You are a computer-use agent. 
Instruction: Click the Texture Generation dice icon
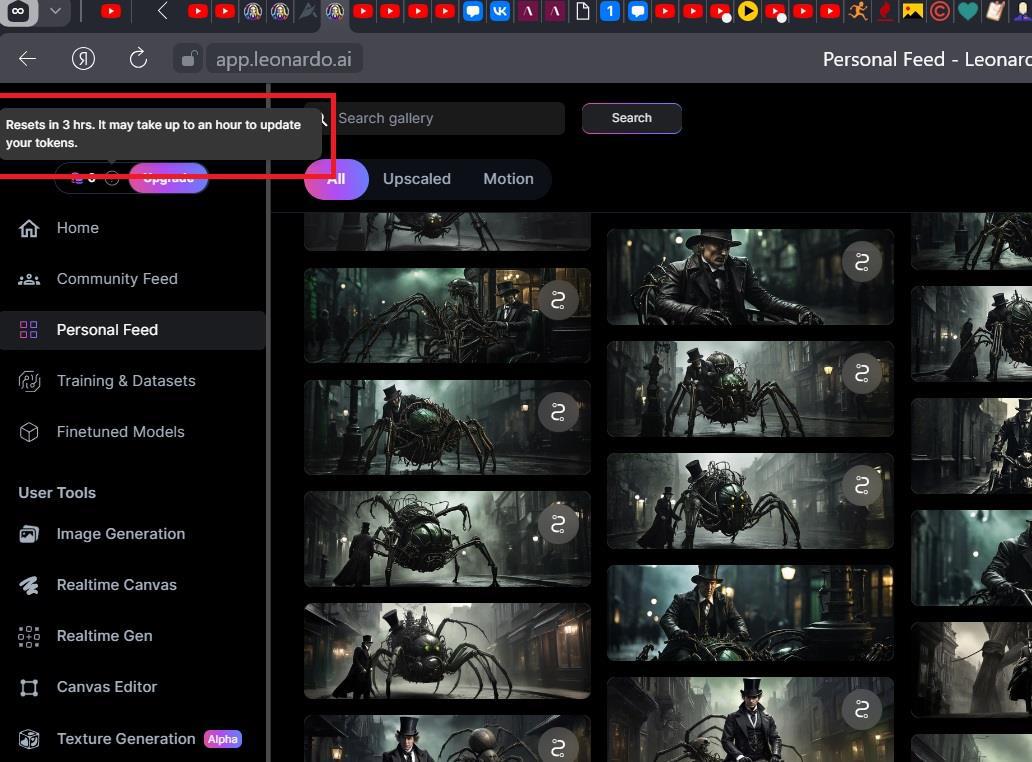[x=29, y=739]
